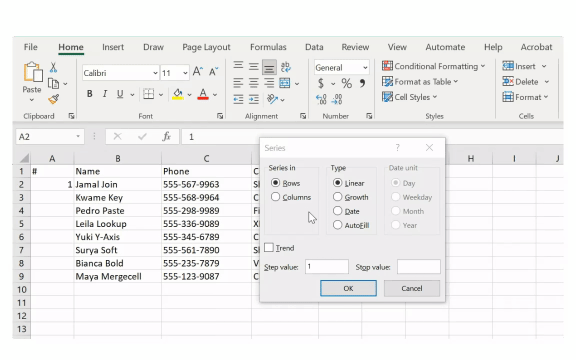
Task: Toggle Italic formatting
Action: pyautogui.click(x=105, y=94)
